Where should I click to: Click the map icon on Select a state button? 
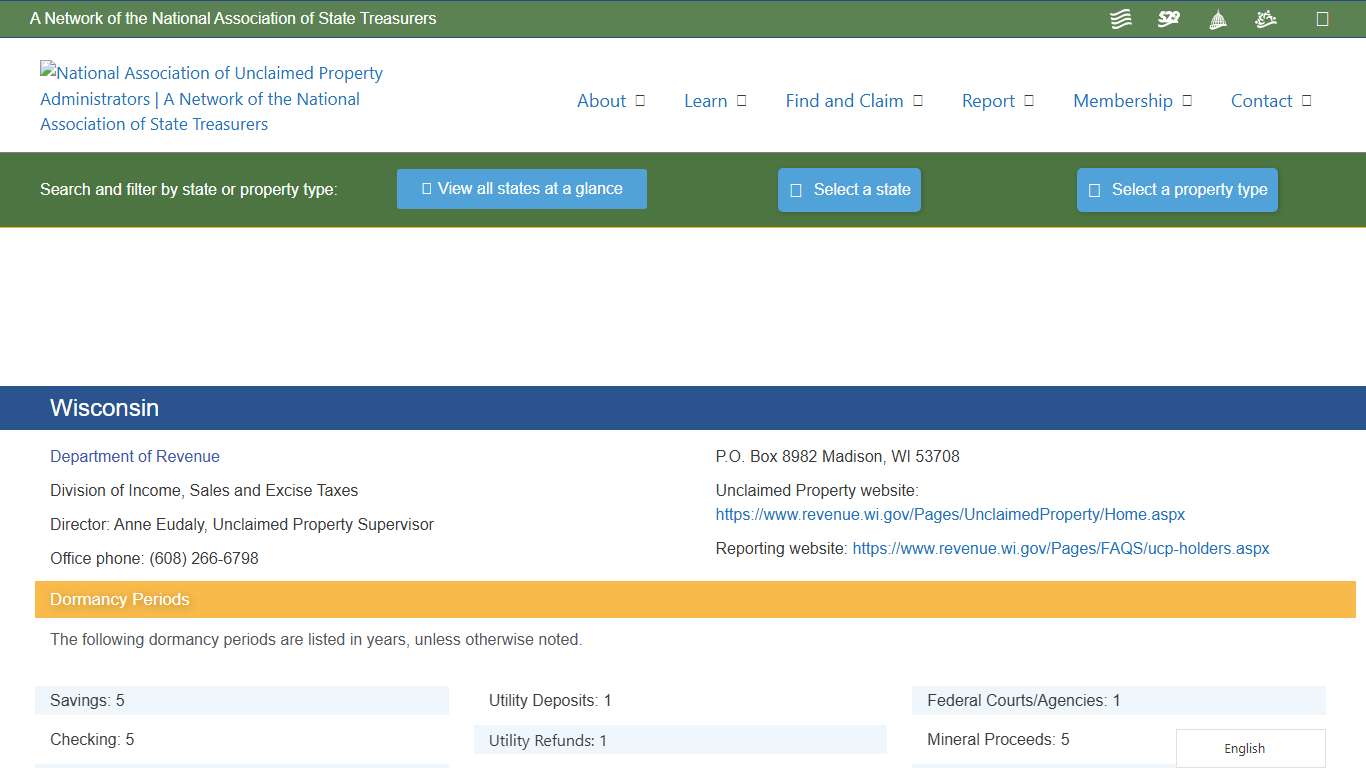795,189
